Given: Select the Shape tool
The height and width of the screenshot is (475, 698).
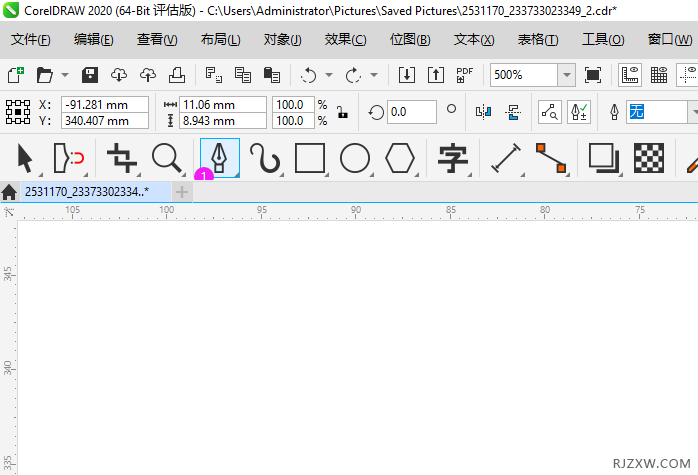Looking at the screenshot, I should 69,158.
